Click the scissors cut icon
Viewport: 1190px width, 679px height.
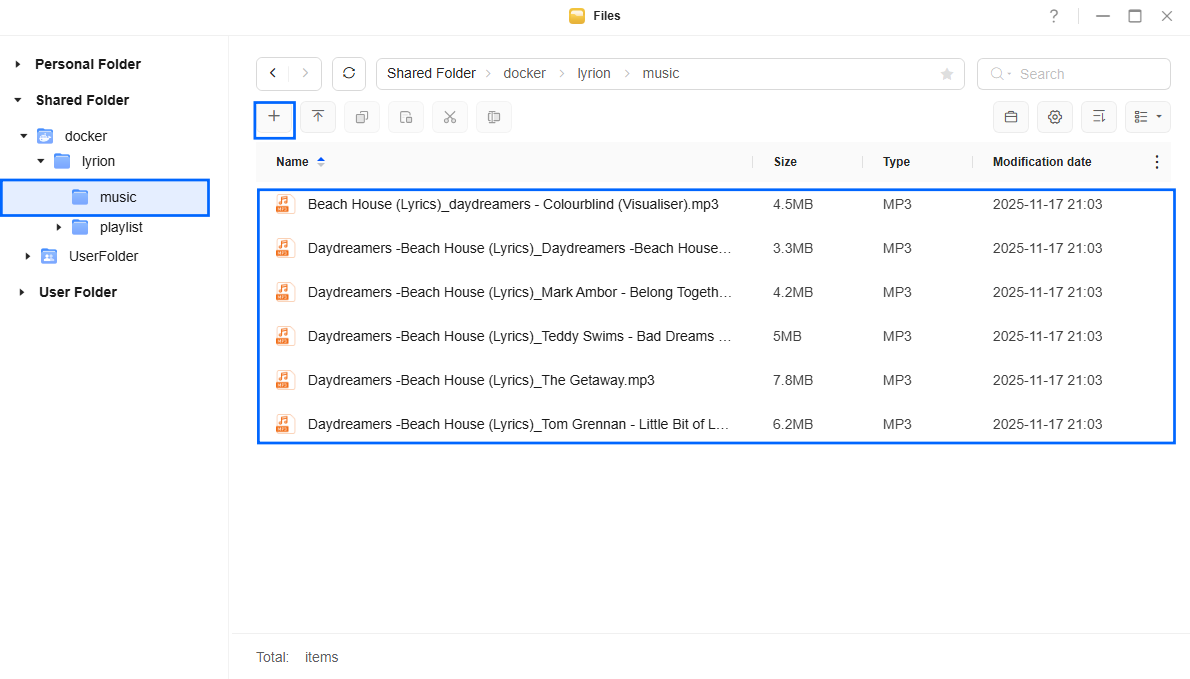pos(450,117)
